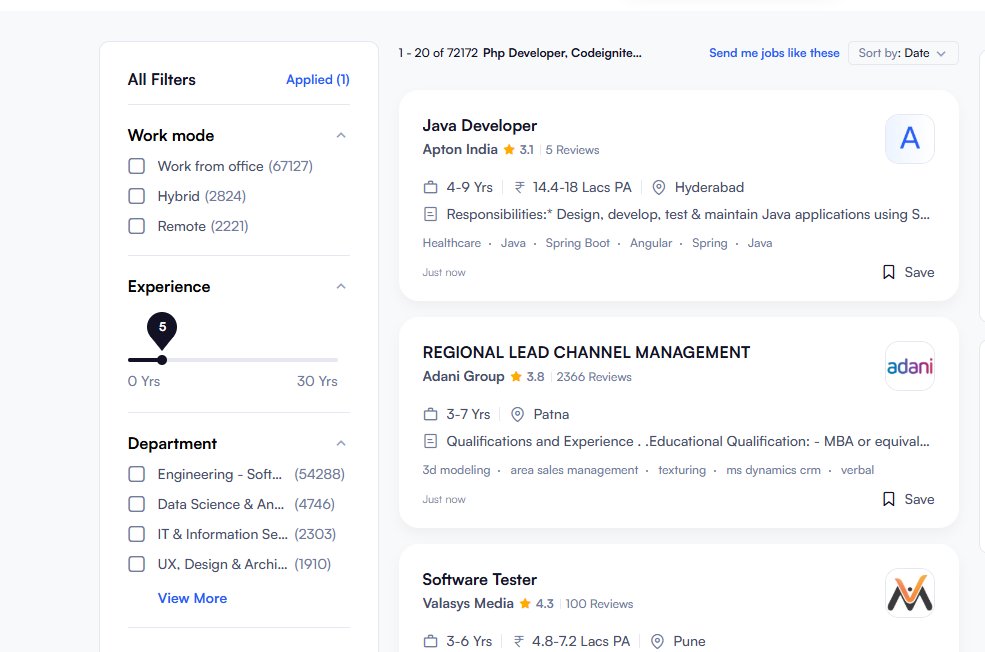985x652 pixels.
Task: Click location pin icon beside Hyderabad
Action: point(658,187)
